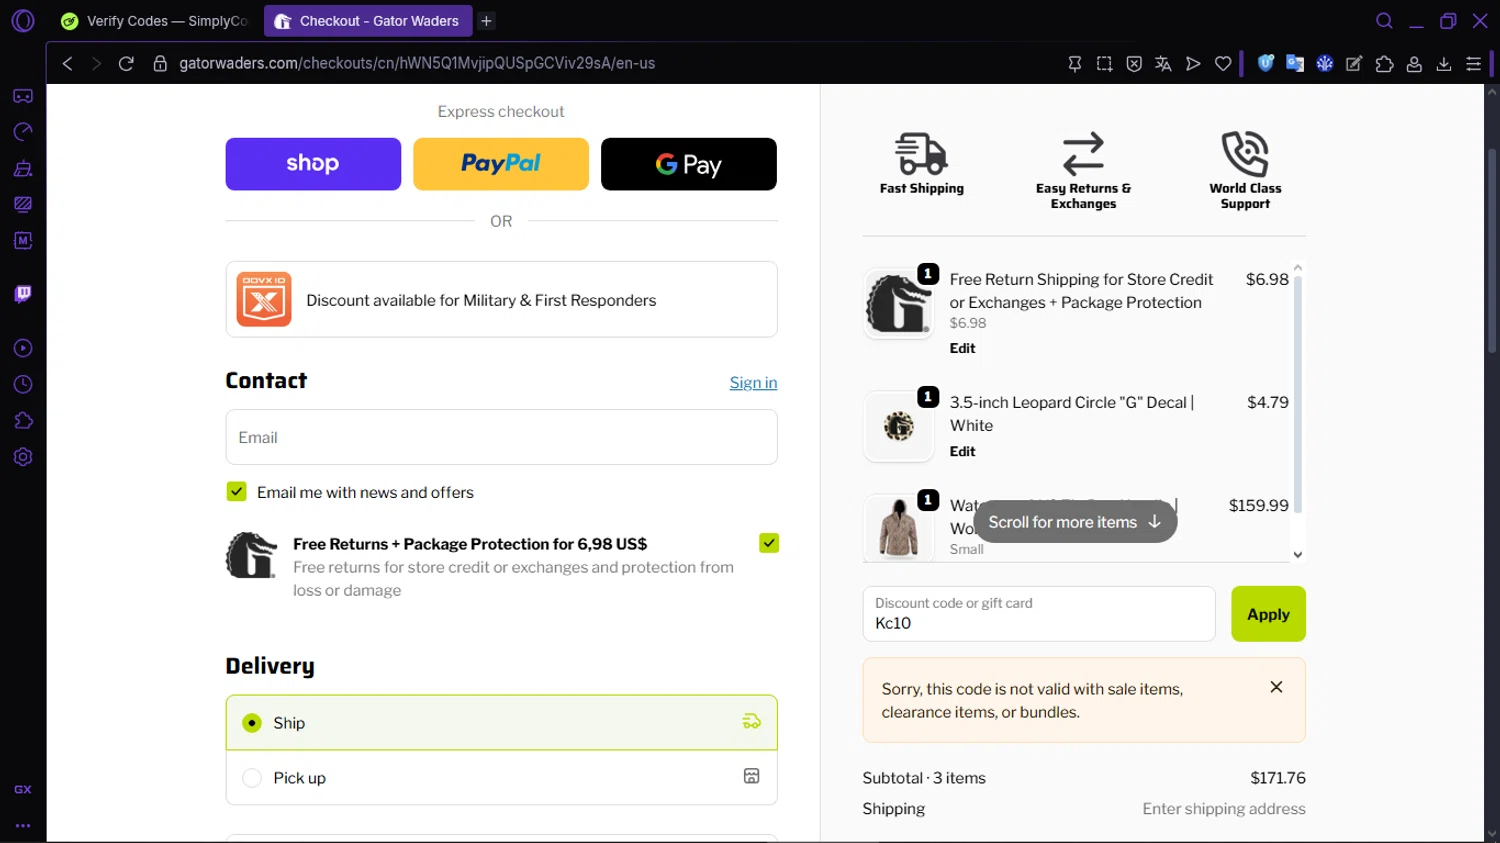Open the GX Mods icon in sidebar
This screenshot has height=843, width=1500.
click(23, 204)
